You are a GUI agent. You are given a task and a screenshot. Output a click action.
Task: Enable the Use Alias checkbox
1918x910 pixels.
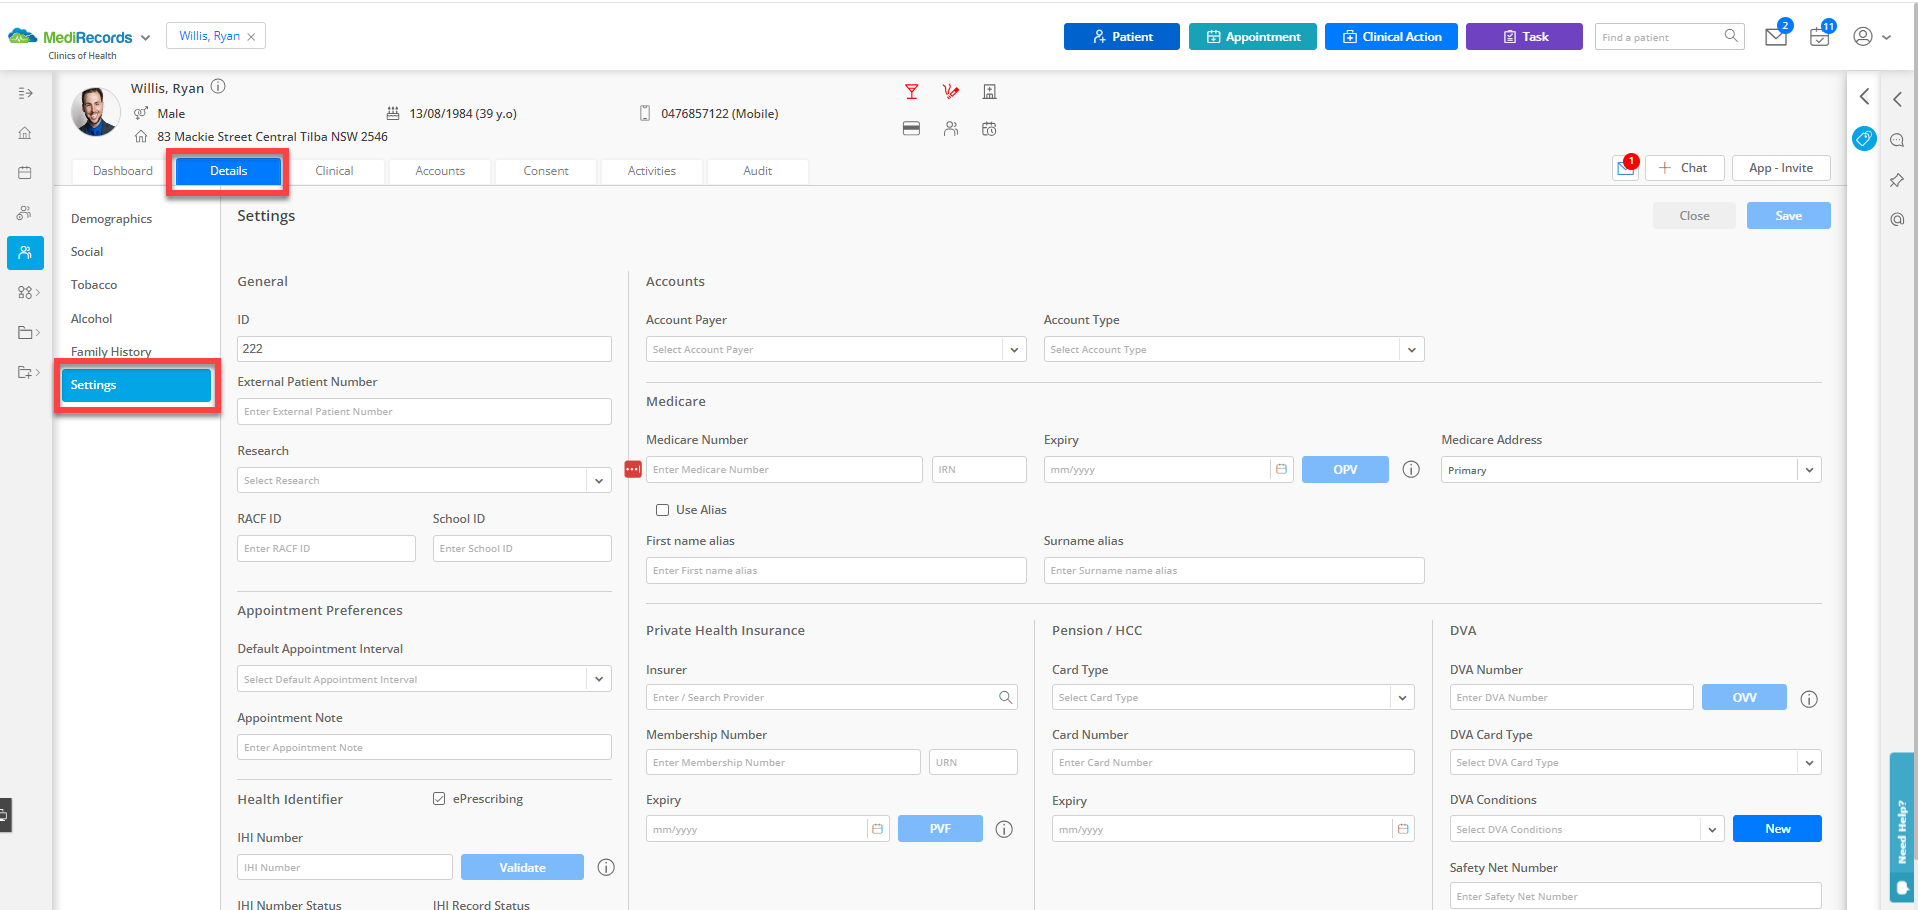[662, 510]
